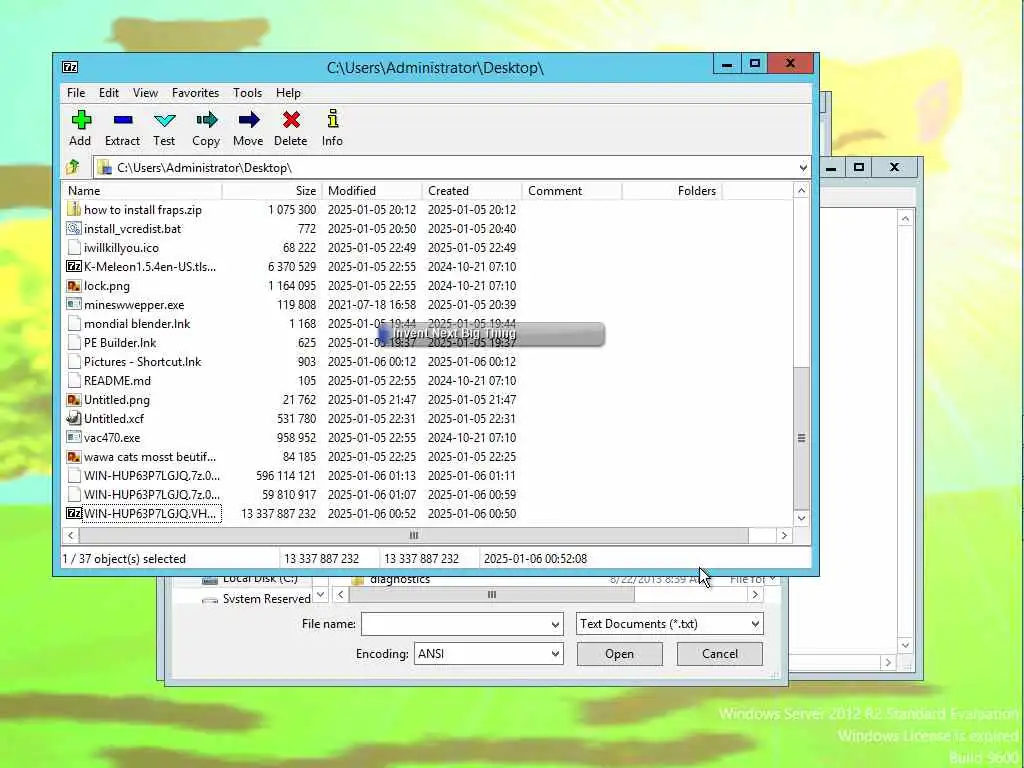Go up one folder with the arrow icon
The height and width of the screenshot is (768, 1024).
[73, 167]
